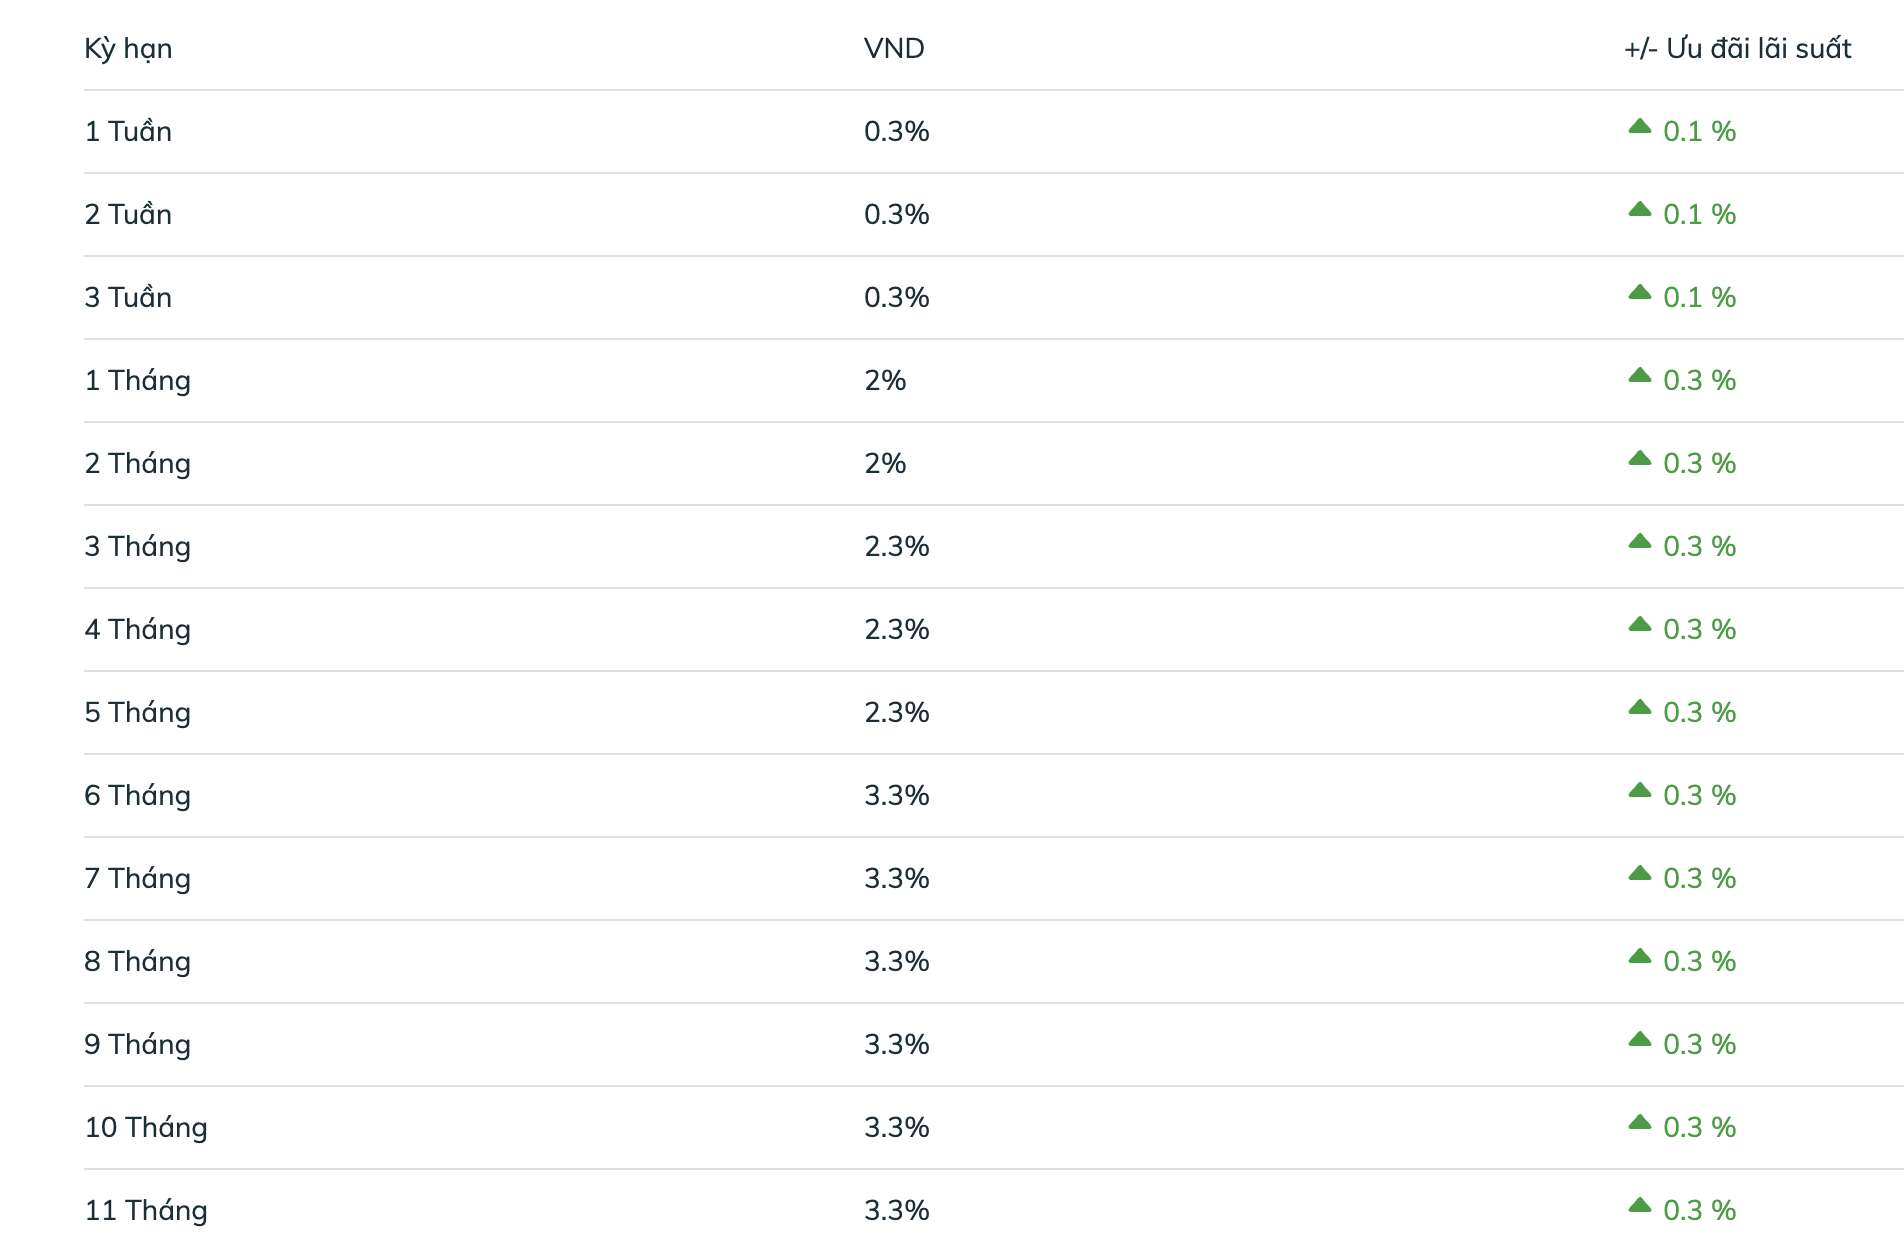The height and width of the screenshot is (1238, 1904).
Task: Click the 0.3 % bonus rate for 7 Tháng
Action: 1699,879
